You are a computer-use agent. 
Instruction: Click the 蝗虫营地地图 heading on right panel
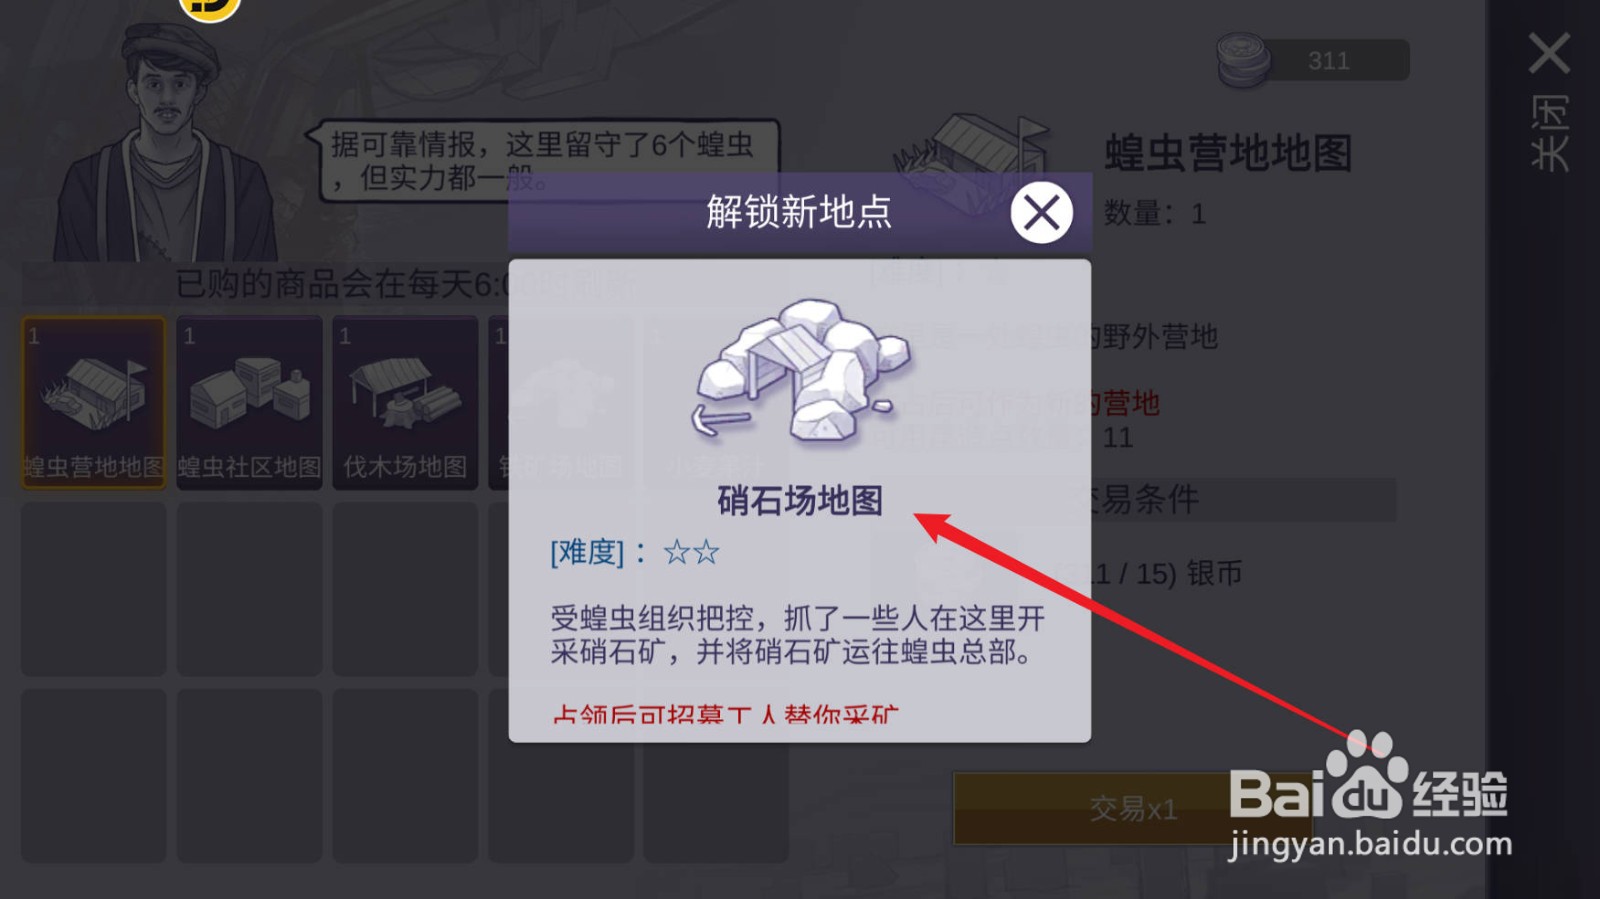coord(1228,154)
